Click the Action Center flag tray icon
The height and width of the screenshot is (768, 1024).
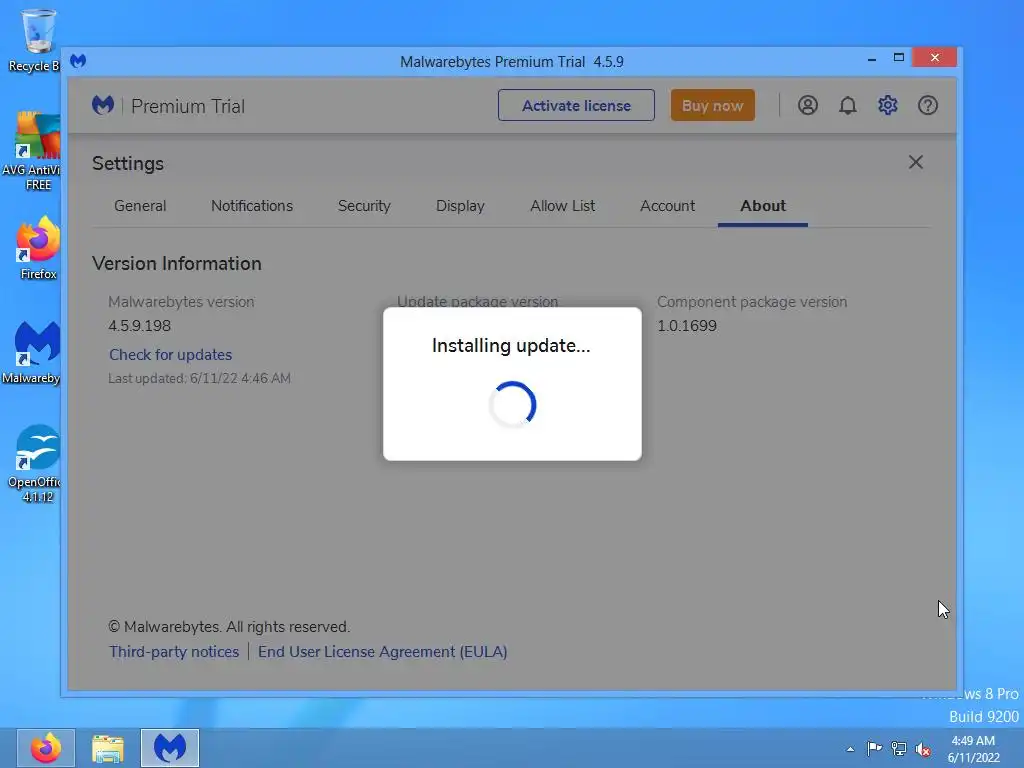point(874,748)
